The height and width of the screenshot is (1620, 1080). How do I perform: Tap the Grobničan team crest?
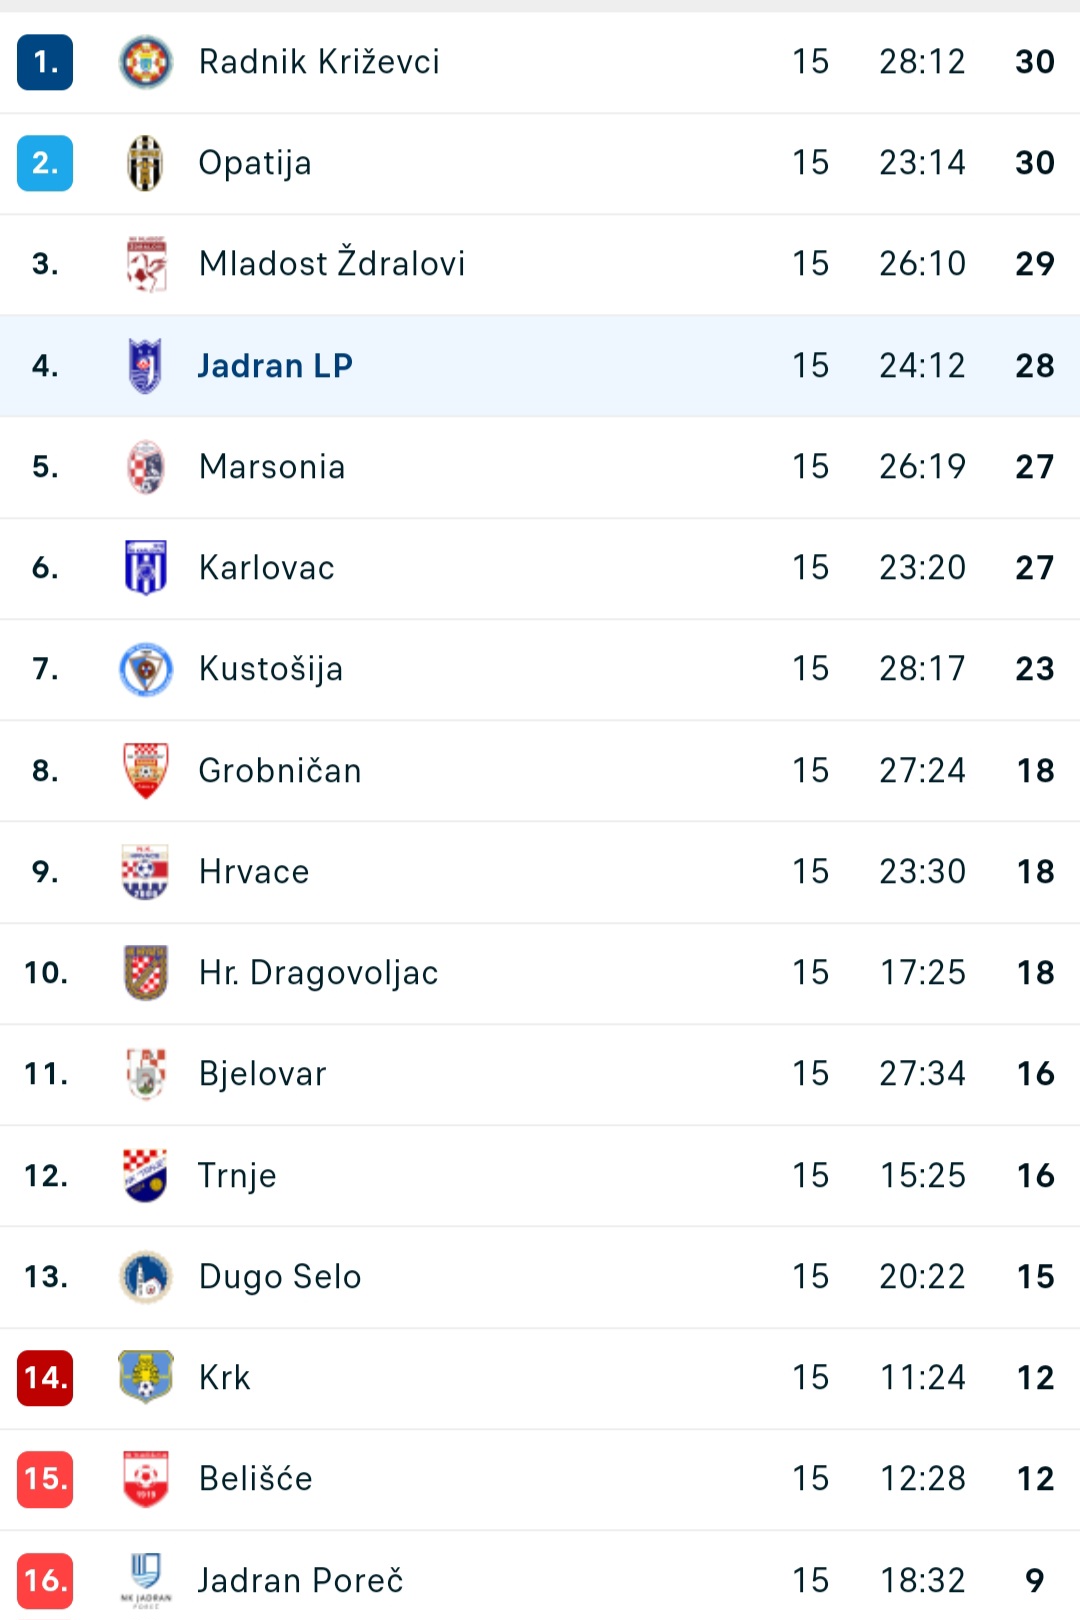[146, 771]
